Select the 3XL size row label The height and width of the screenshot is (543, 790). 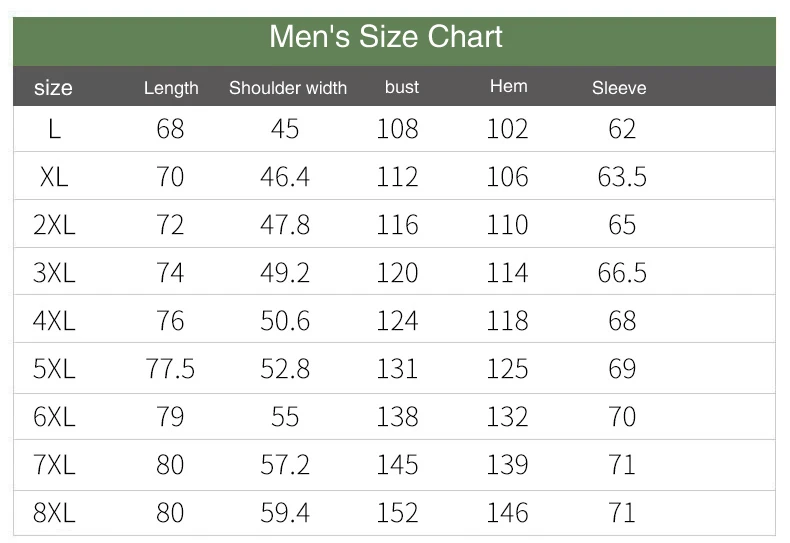[54, 273]
